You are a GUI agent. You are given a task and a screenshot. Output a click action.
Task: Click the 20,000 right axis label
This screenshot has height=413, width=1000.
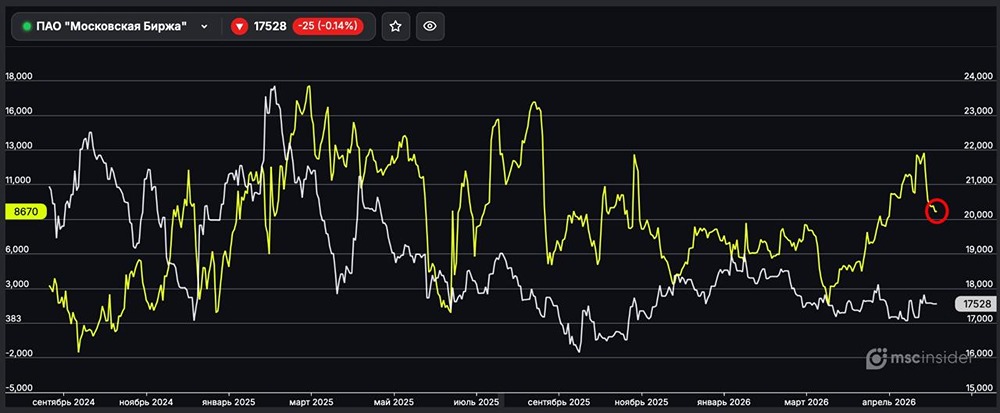(x=976, y=215)
